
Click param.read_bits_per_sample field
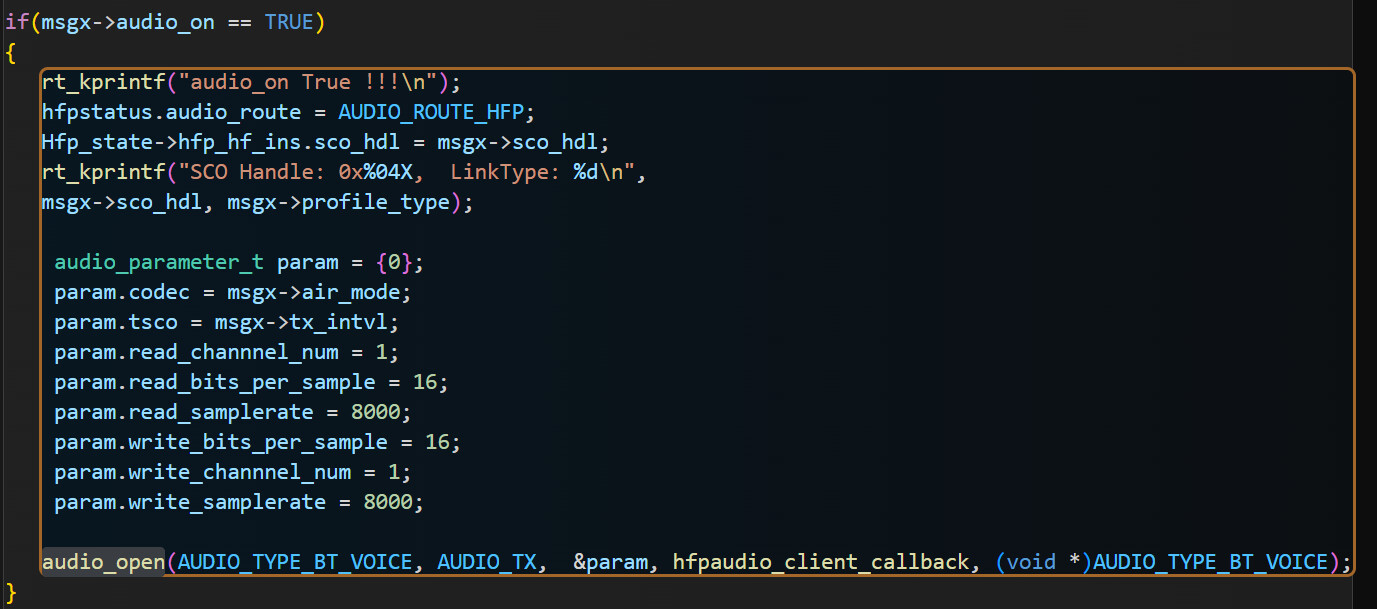click(215, 382)
